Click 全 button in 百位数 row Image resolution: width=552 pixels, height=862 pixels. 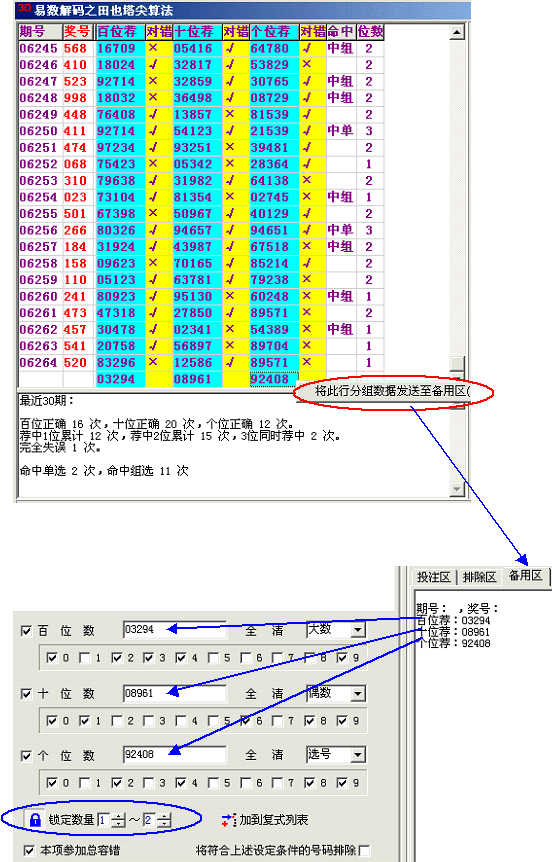251,631
